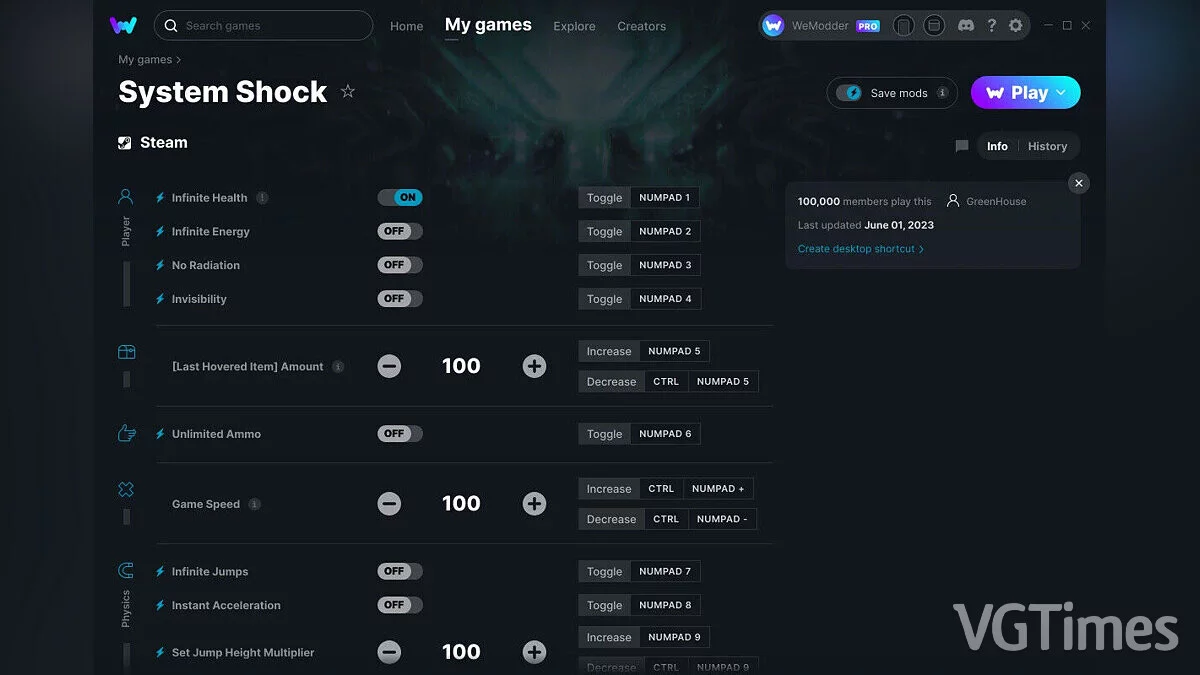1200x675 pixels.
Task: Increase Game Speed with the plus button
Action: (x=534, y=504)
